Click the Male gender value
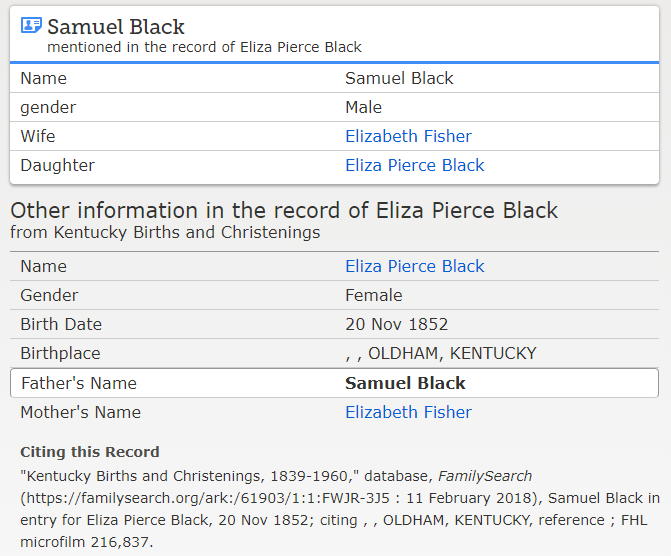This screenshot has height=556, width=671. coord(363,107)
